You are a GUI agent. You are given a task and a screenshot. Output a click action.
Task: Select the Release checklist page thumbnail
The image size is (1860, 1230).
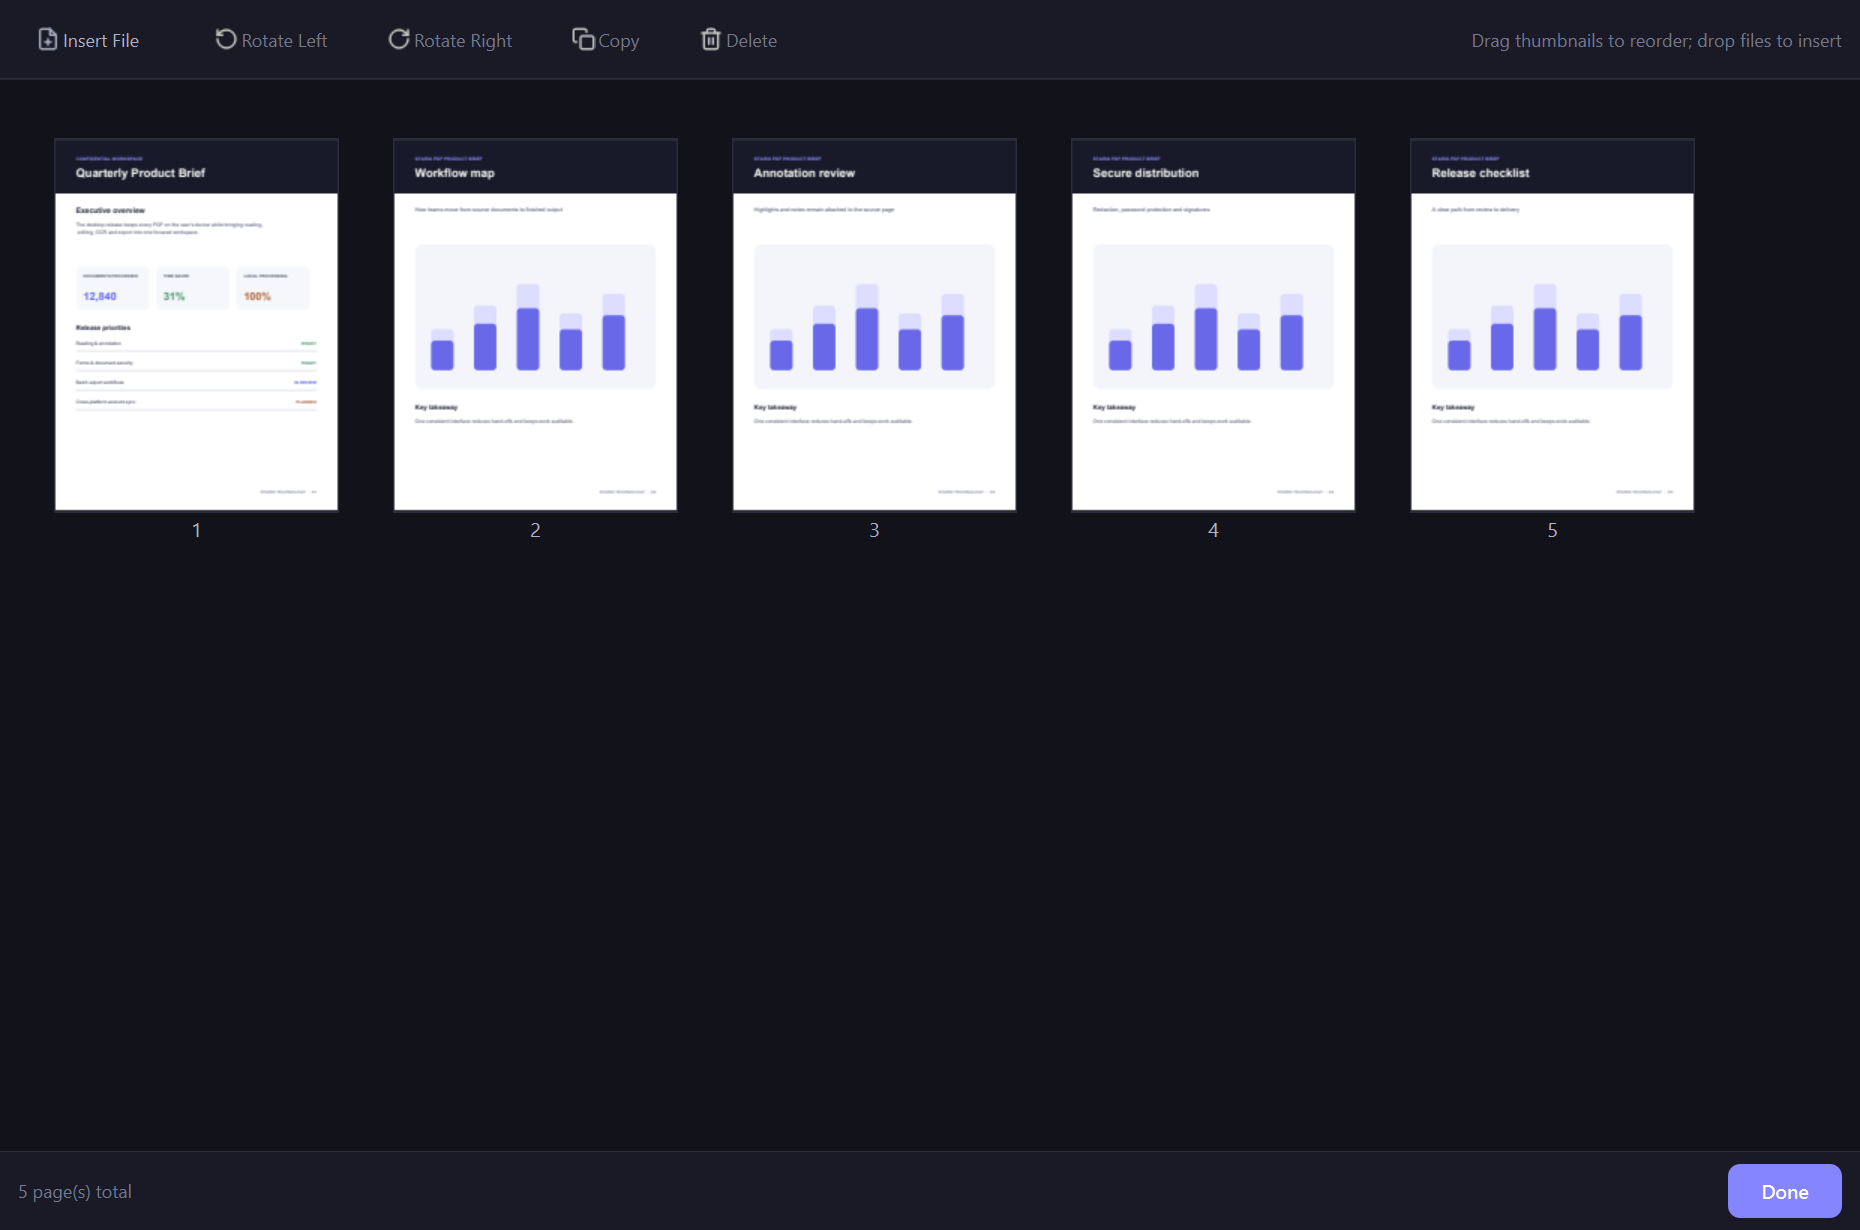(1552, 325)
